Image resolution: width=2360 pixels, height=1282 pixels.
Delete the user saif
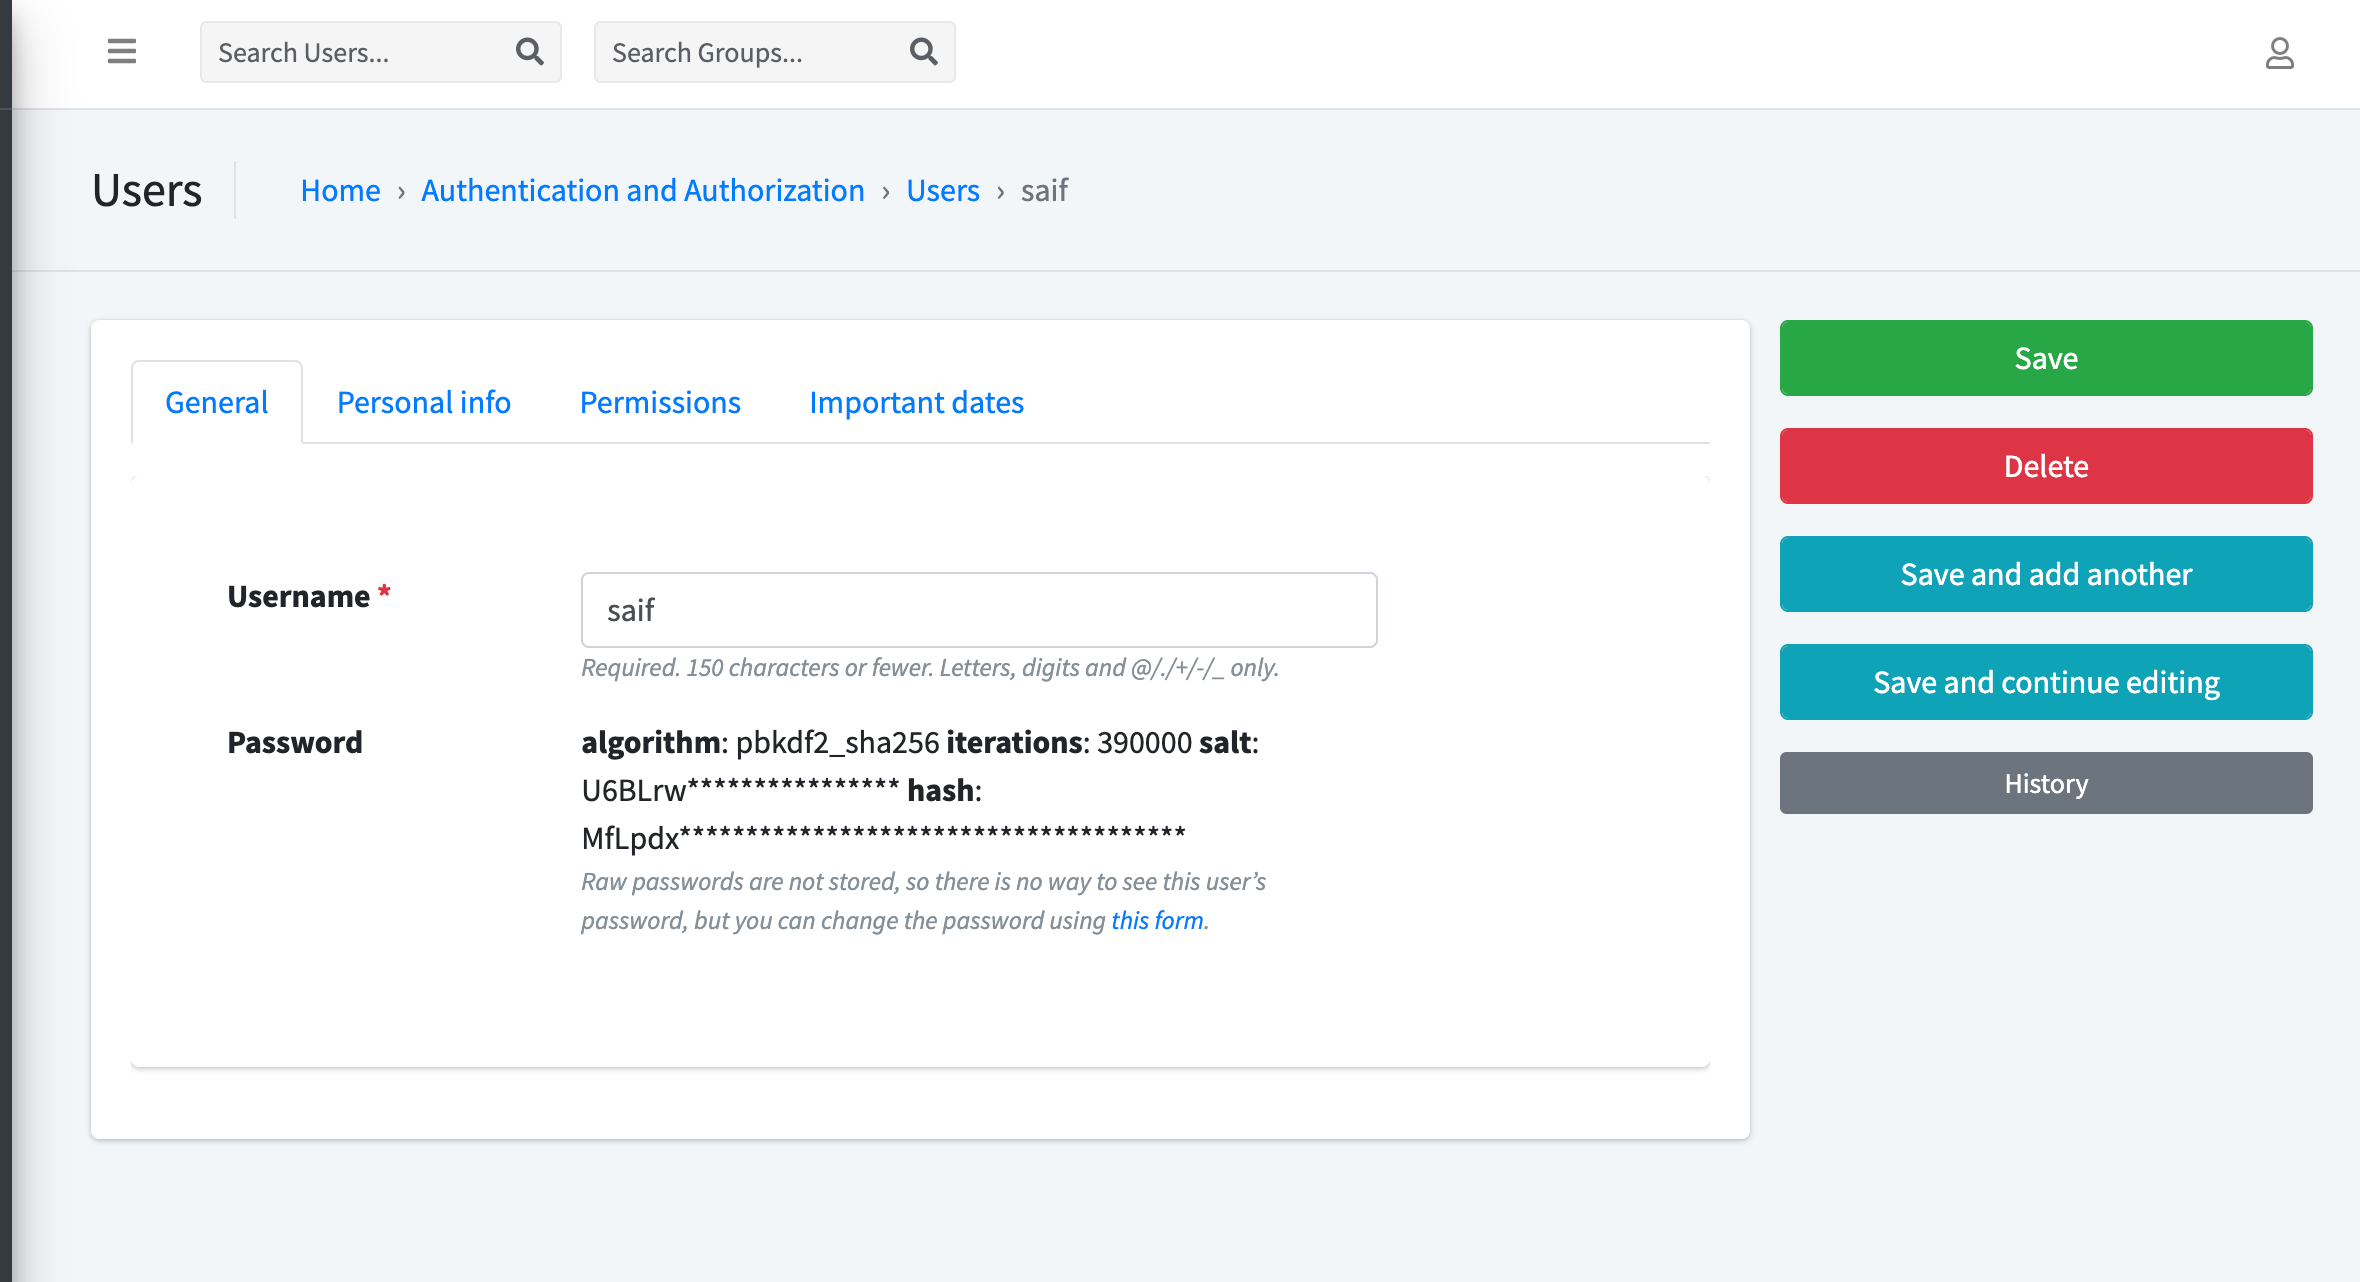pos(2045,465)
